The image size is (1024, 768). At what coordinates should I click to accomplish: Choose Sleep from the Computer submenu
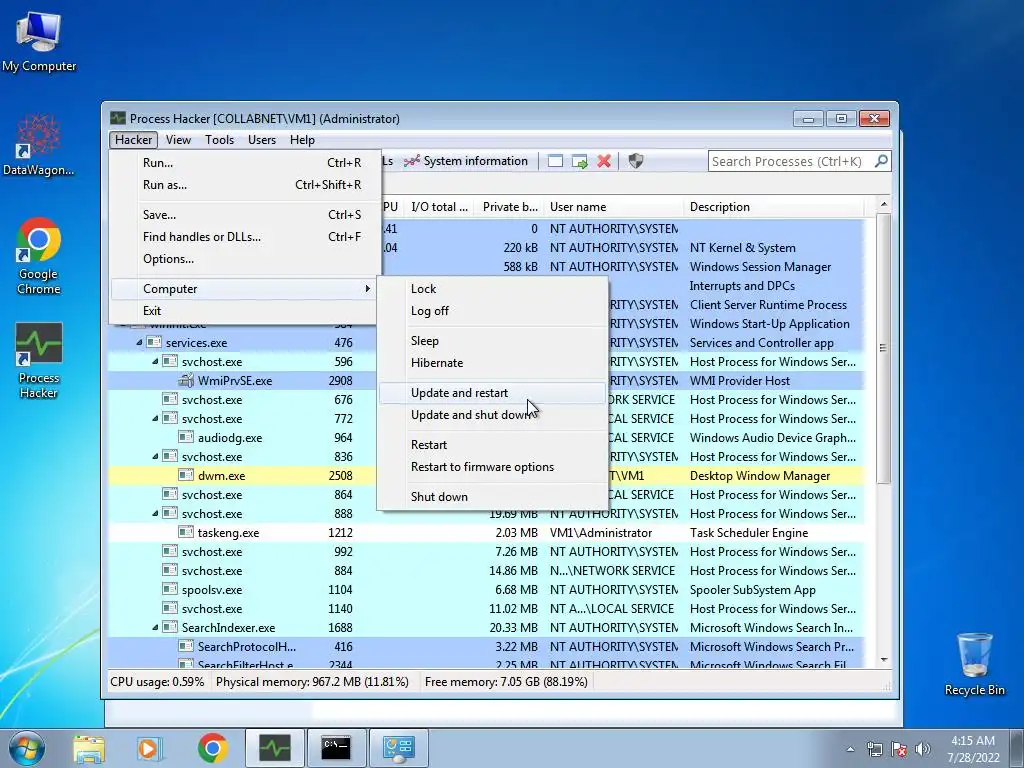click(492, 341)
